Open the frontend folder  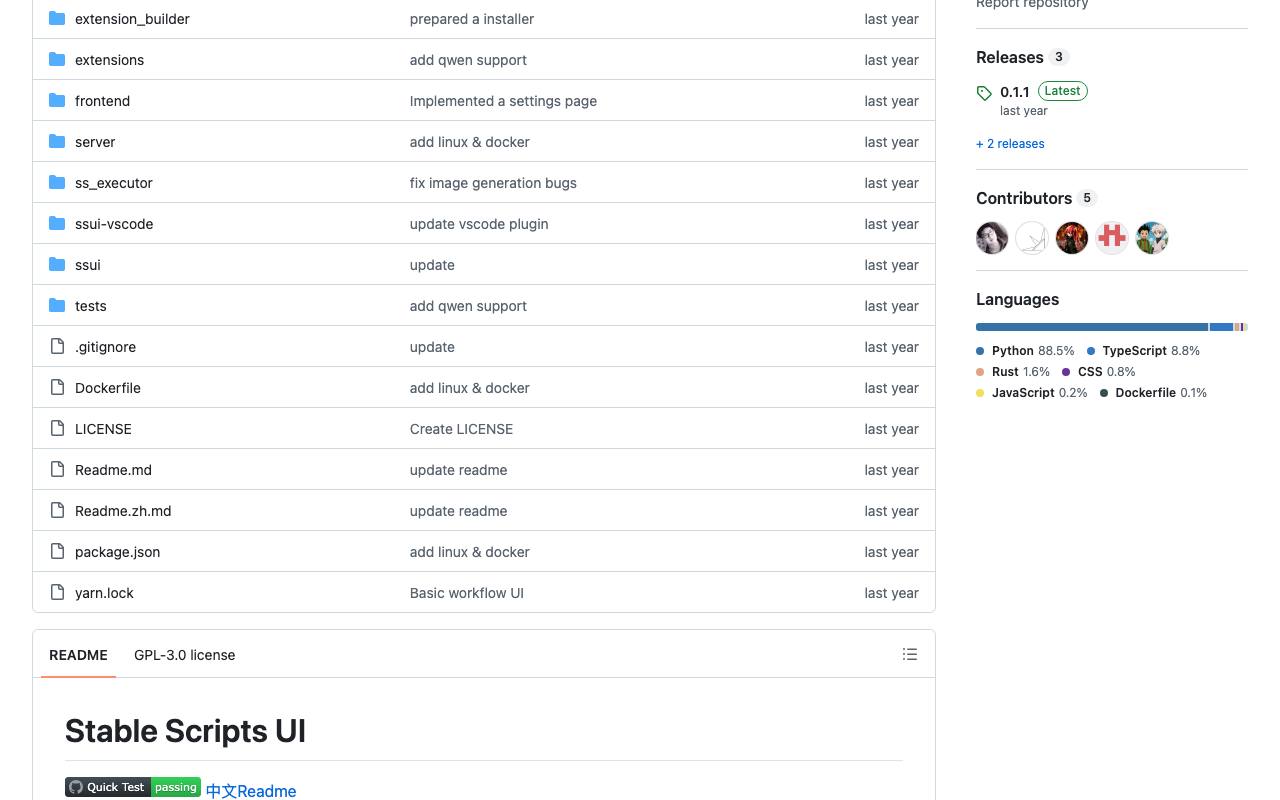(102, 101)
